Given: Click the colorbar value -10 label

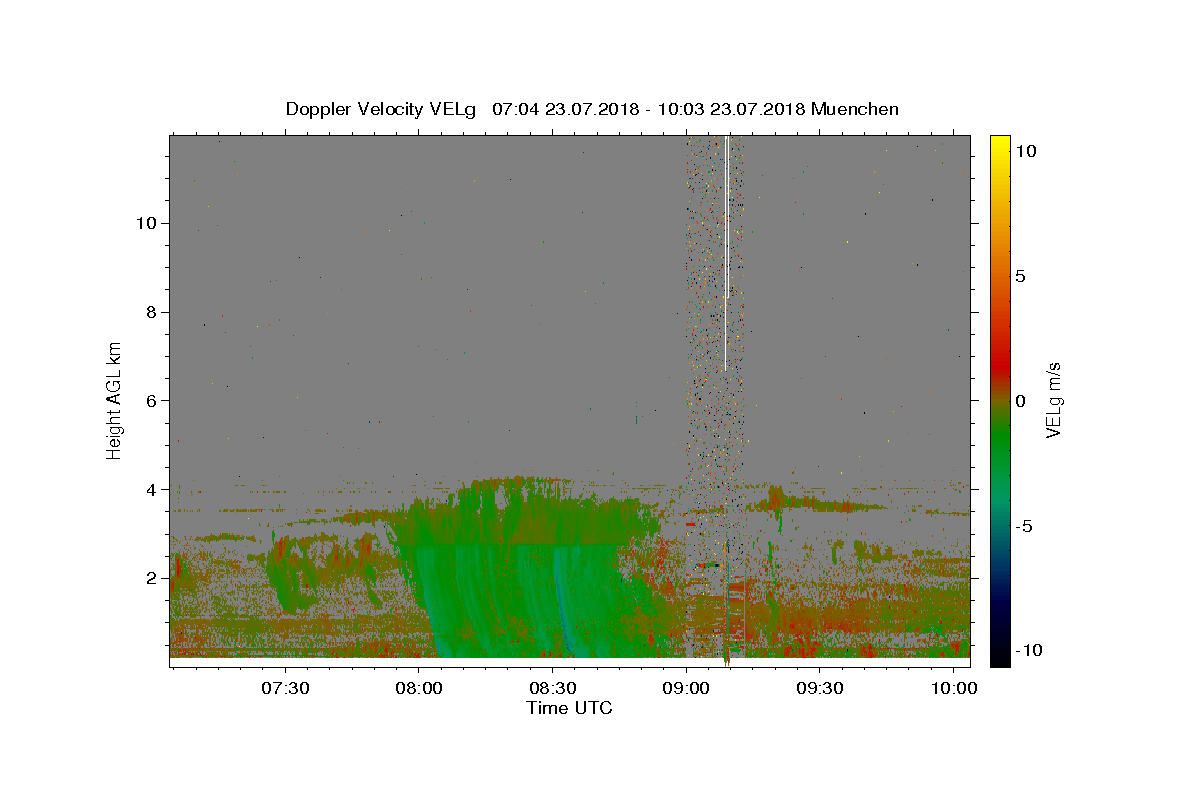Looking at the screenshot, I should (1029, 649).
